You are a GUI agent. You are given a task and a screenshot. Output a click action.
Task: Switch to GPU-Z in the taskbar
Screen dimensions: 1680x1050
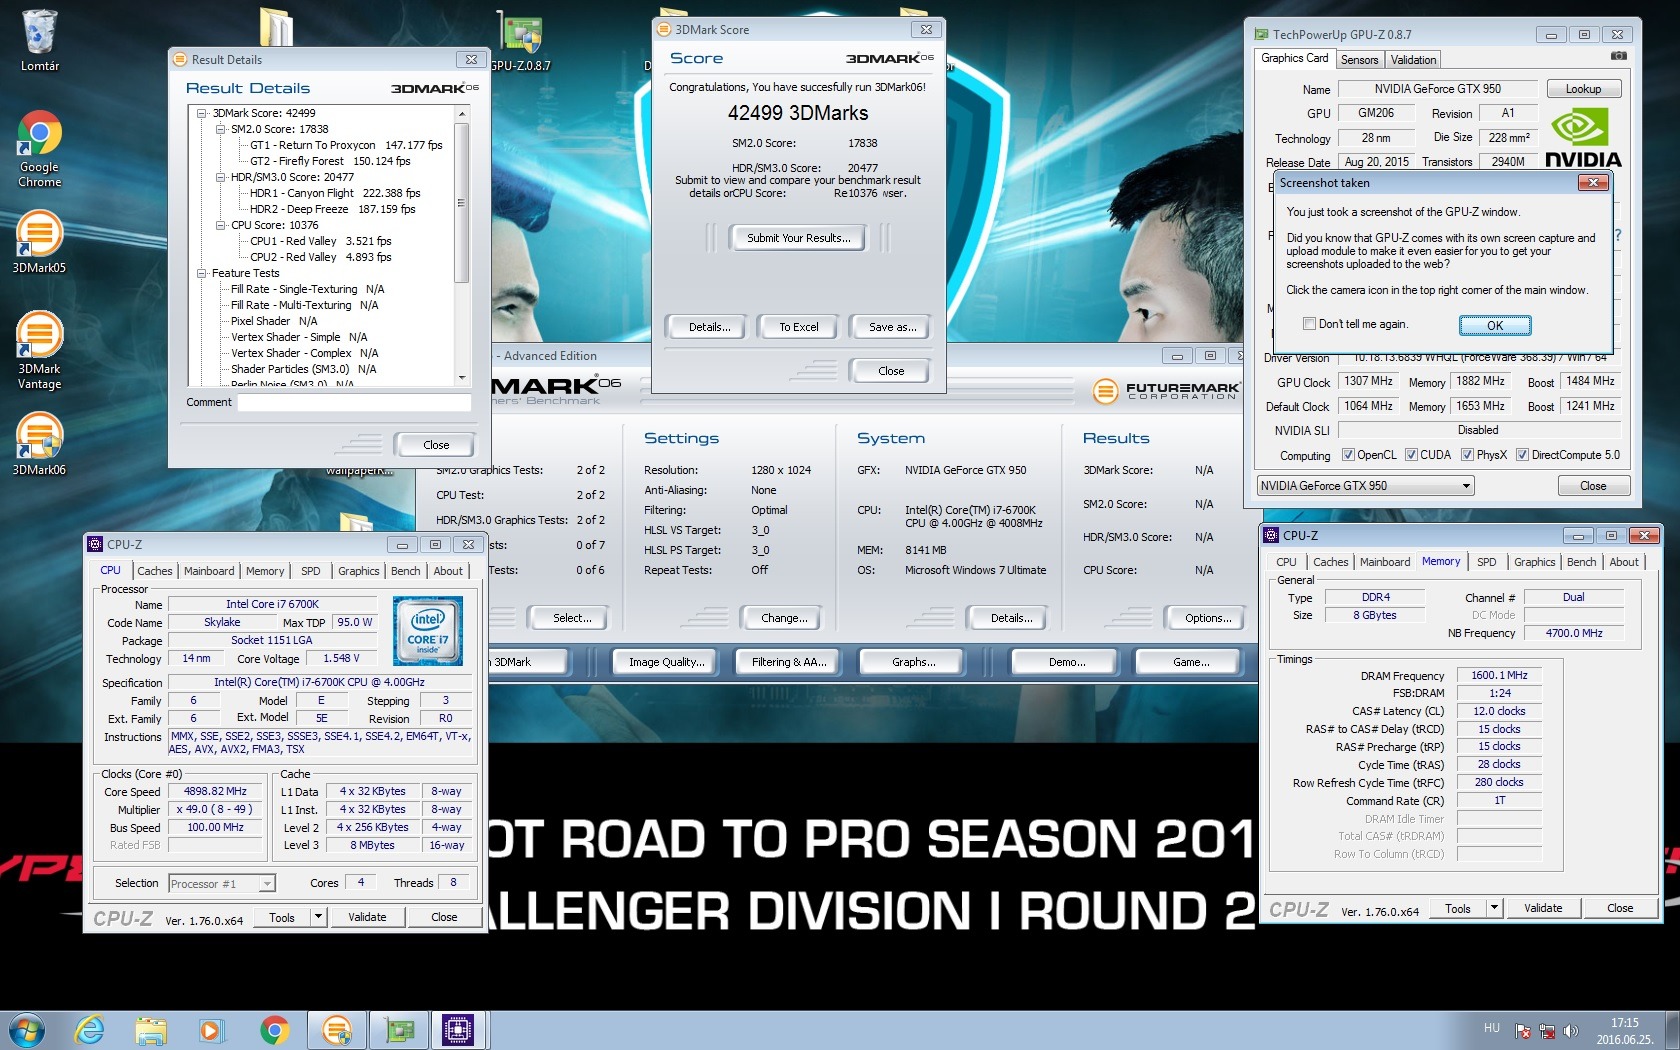tap(399, 1030)
